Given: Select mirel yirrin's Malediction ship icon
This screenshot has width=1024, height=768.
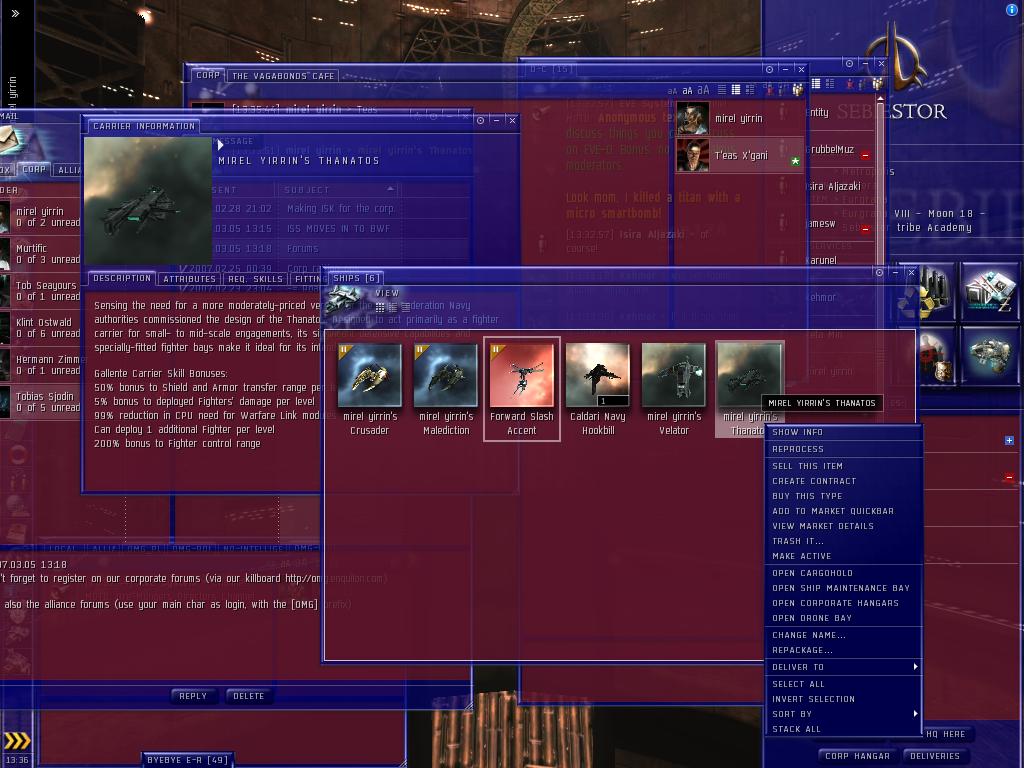Looking at the screenshot, I should tap(446, 375).
